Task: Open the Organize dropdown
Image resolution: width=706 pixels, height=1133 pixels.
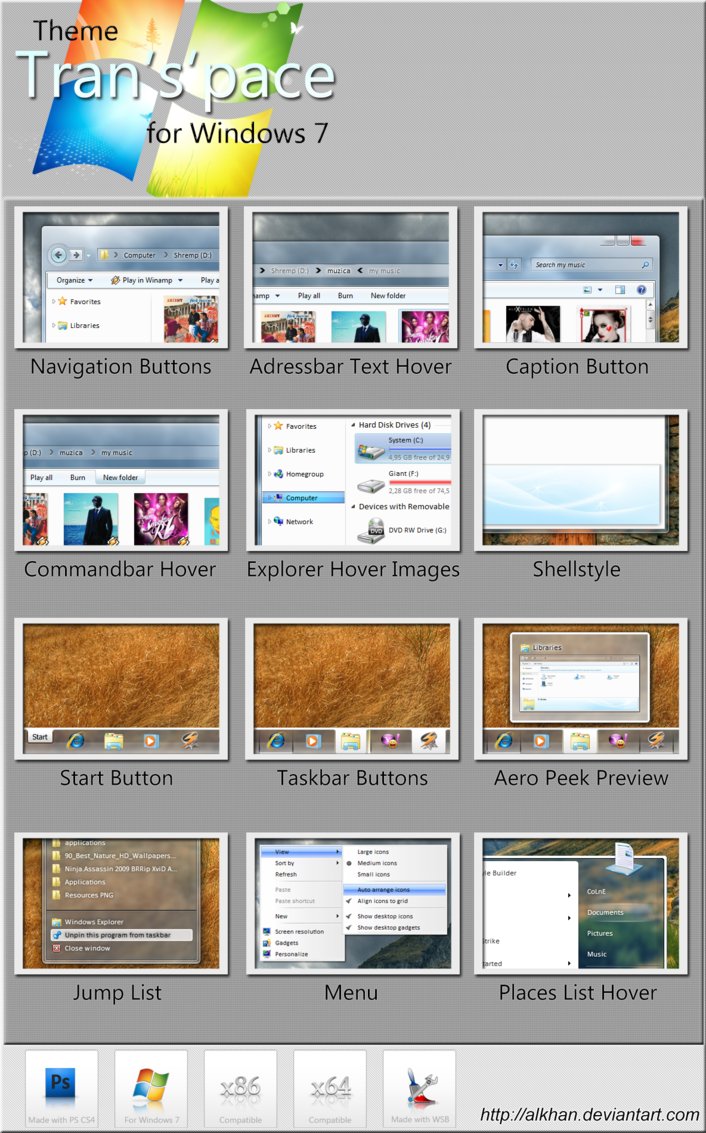Action: [75, 280]
